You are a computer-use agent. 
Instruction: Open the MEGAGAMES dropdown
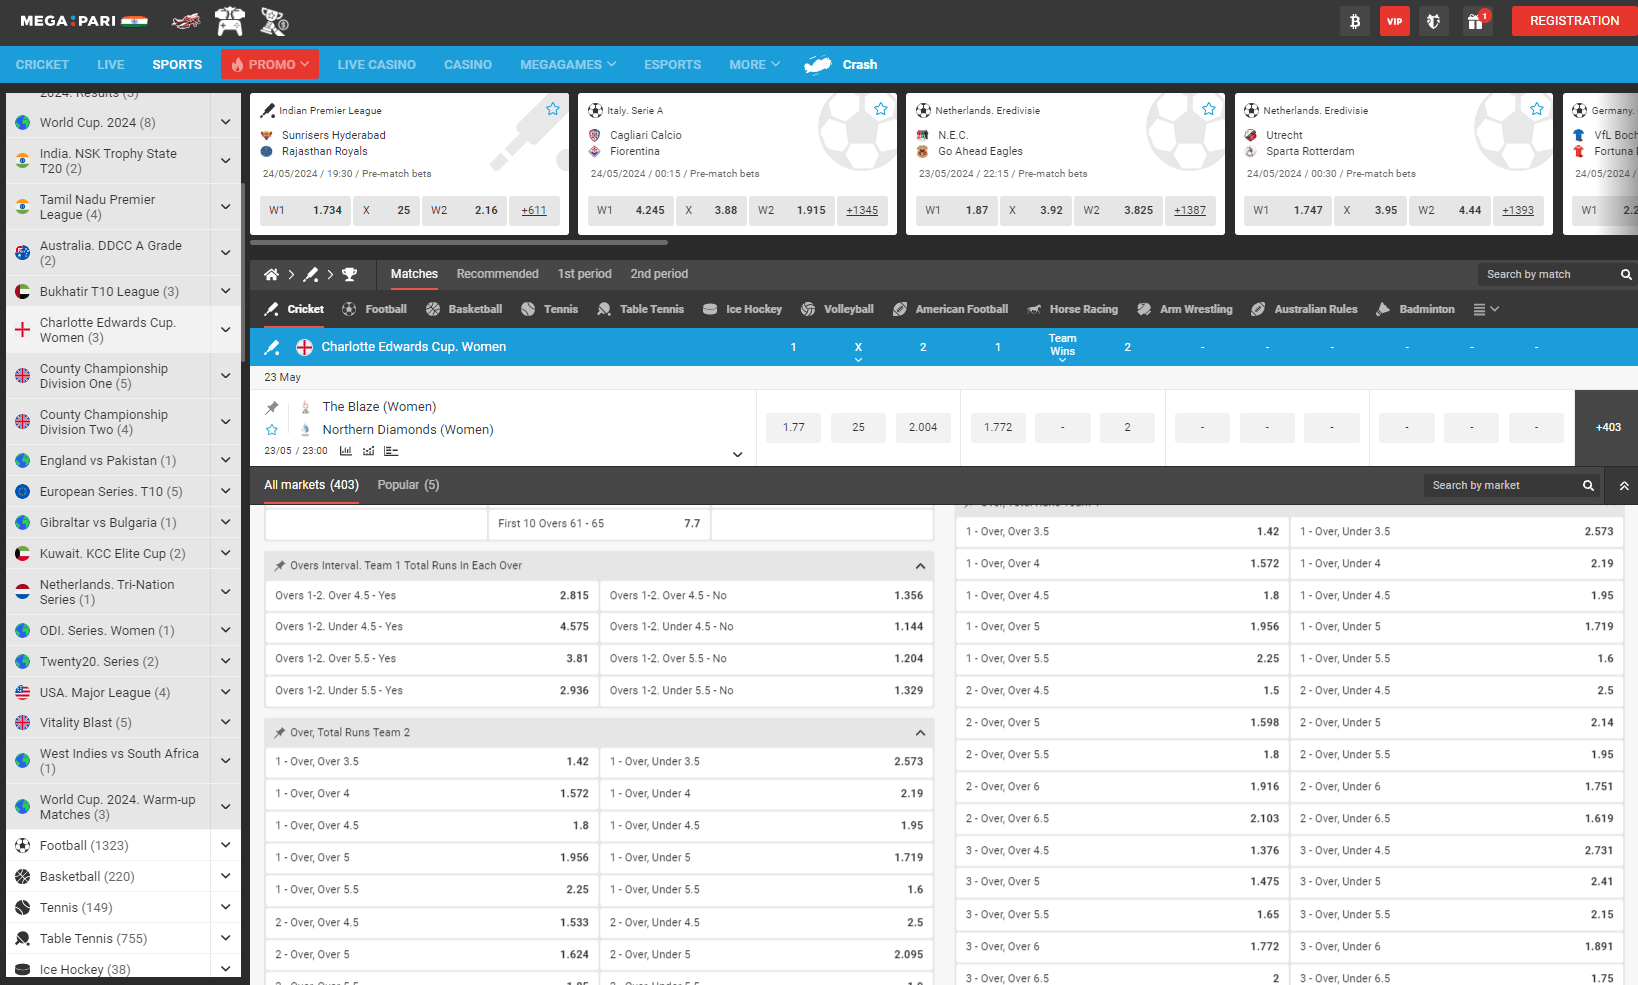(x=568, y=64)
